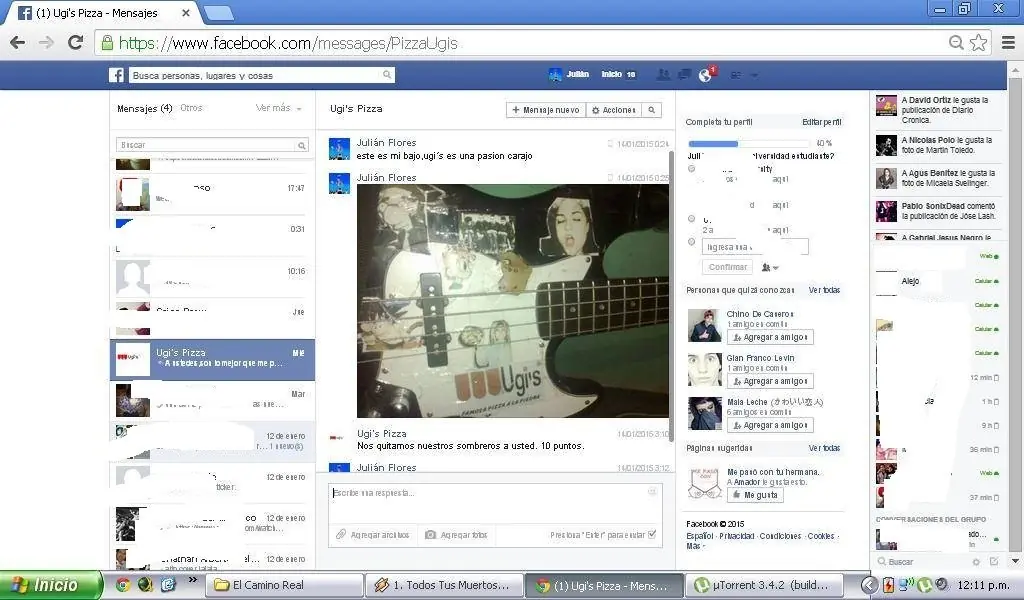Viewport: 1024px width, 600px height.
Task: Click Inicio link in the Facebook top bar
Action: coord(611,74)
